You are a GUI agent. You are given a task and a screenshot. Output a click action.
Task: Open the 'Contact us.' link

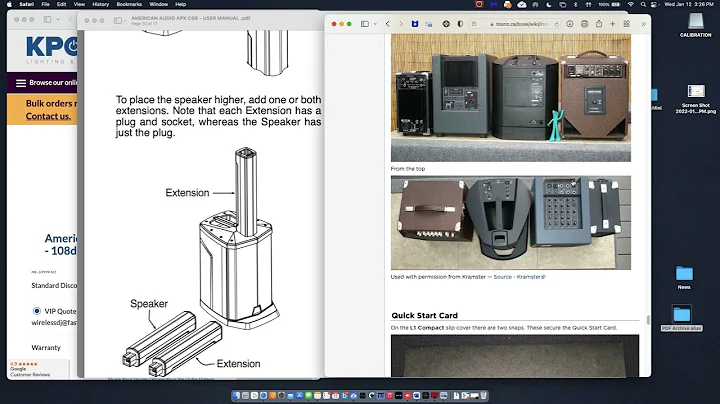pyautogui.click(x=48, y=116)
